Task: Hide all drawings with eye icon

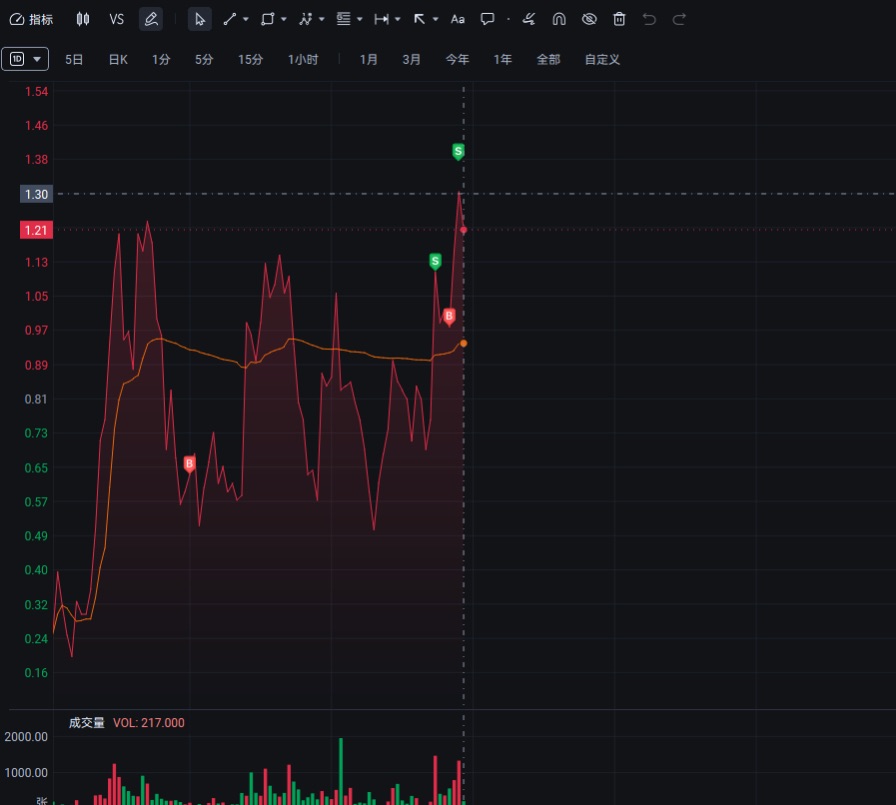Action: click(x=589, y=19)
